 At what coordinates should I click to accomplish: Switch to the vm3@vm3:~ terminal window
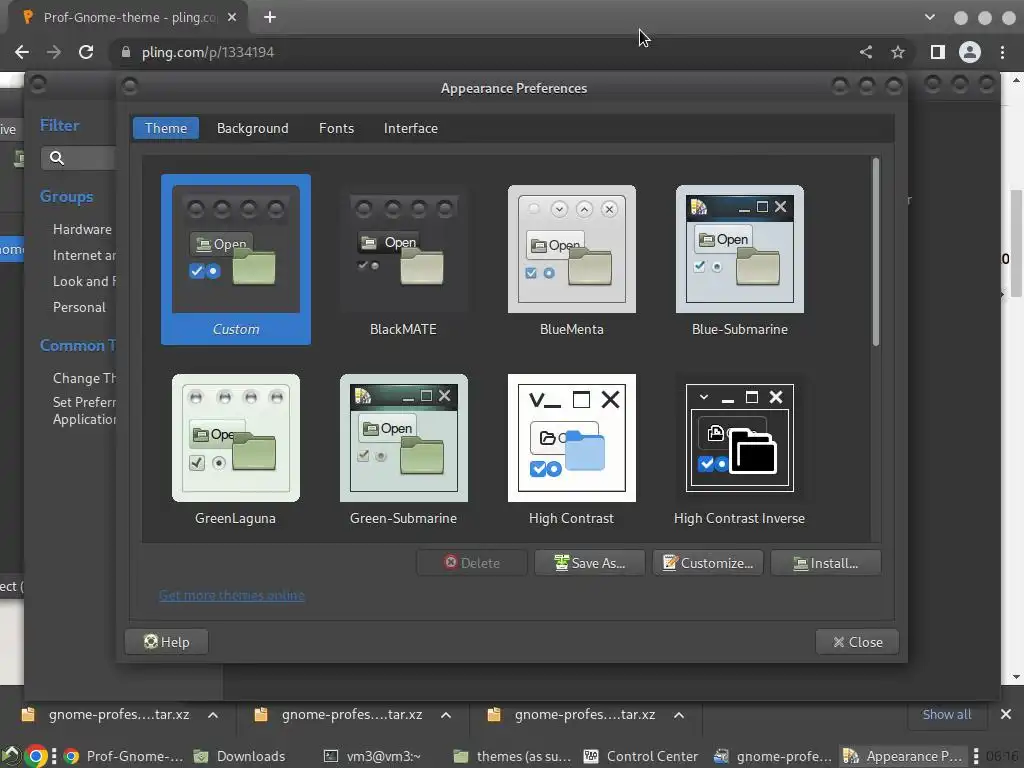pyautogui.click(x=373, y=756)
